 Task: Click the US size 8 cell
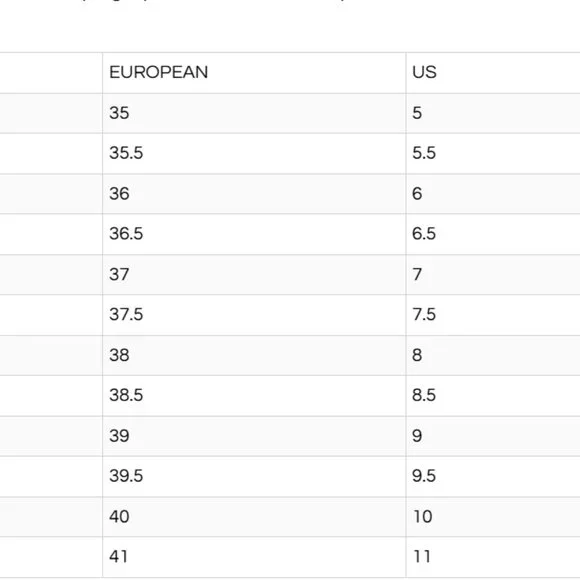(493, 355)
